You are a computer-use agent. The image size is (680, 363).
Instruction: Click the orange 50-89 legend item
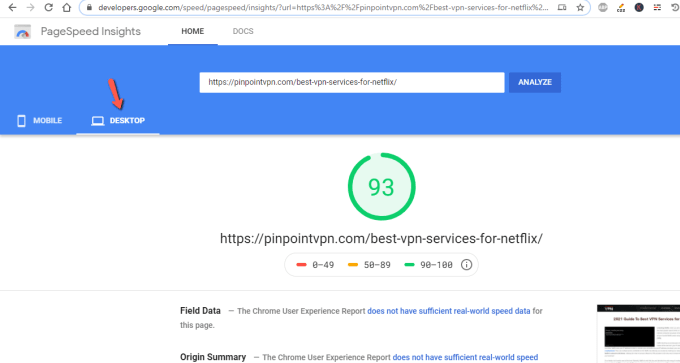tap(369, 265)
